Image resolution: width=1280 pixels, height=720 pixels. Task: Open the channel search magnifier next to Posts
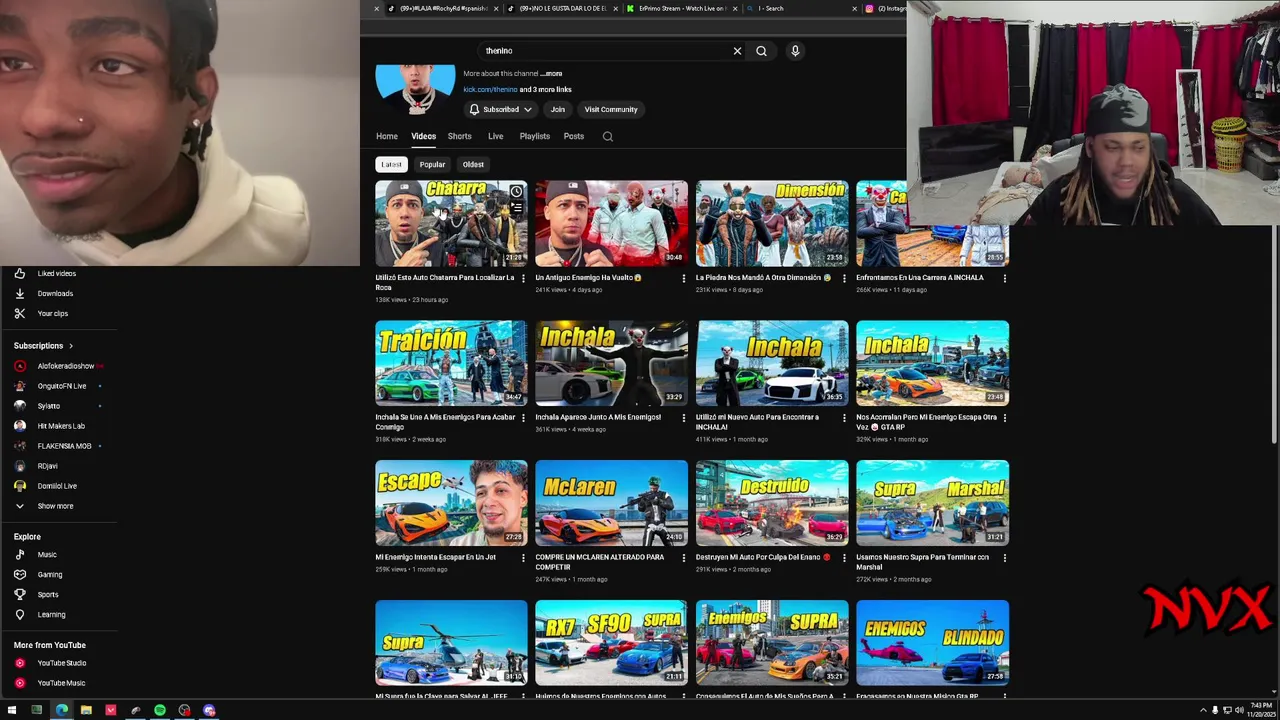pos(607,136)
